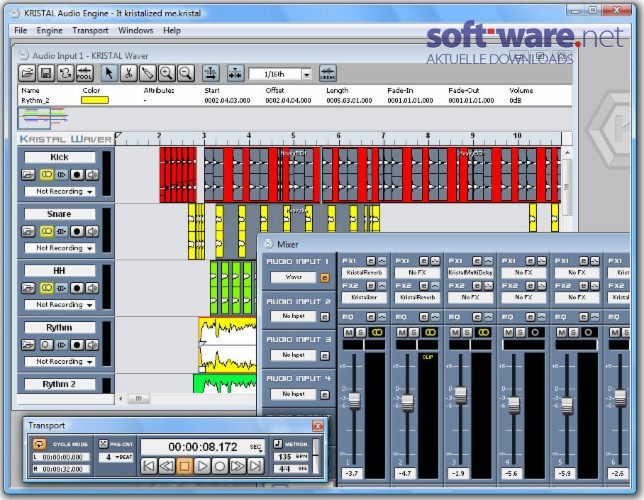Click the HH track input arrows icon

pos(62,288)
